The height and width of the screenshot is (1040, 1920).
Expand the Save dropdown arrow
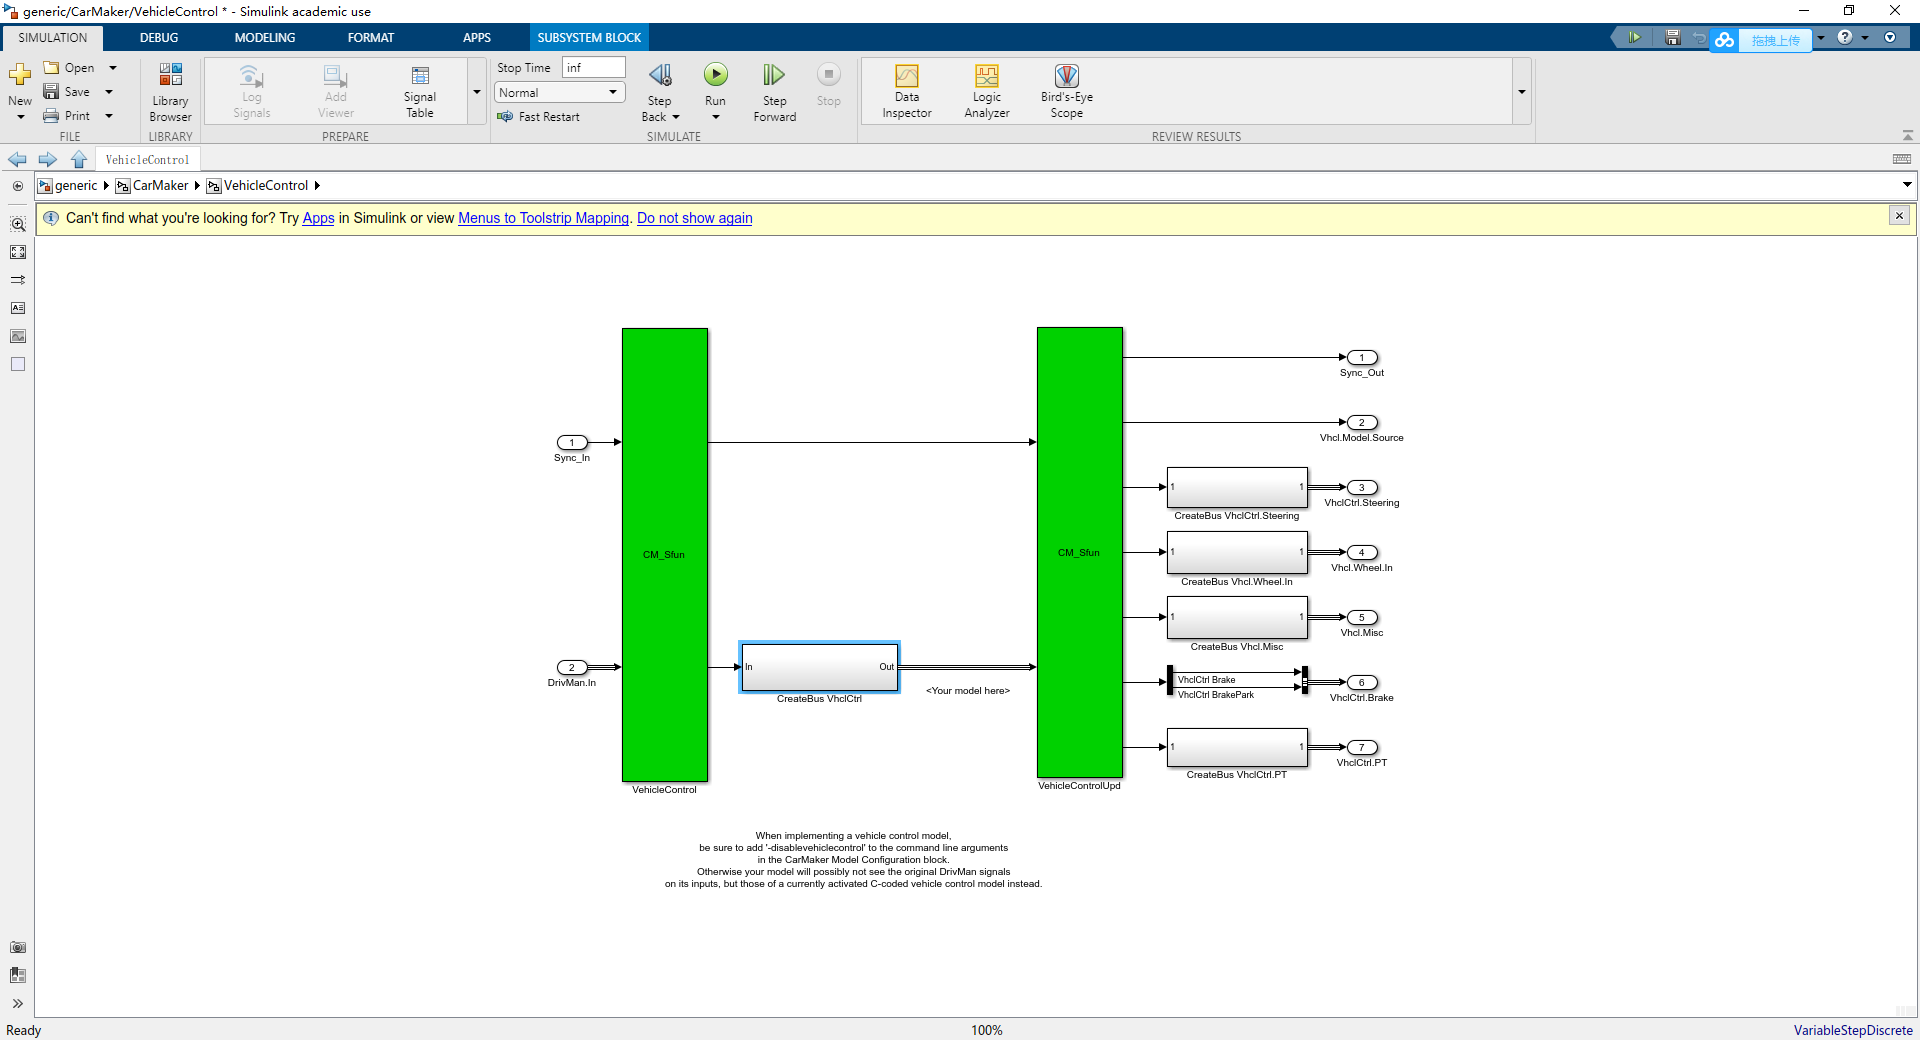pos(109,92)
